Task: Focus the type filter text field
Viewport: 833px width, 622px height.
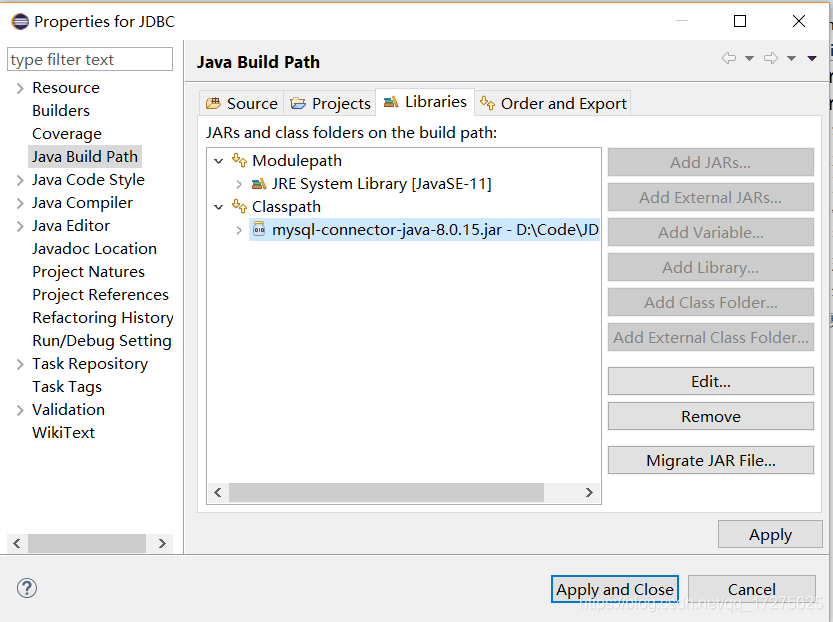Action: tap(90, 59)
